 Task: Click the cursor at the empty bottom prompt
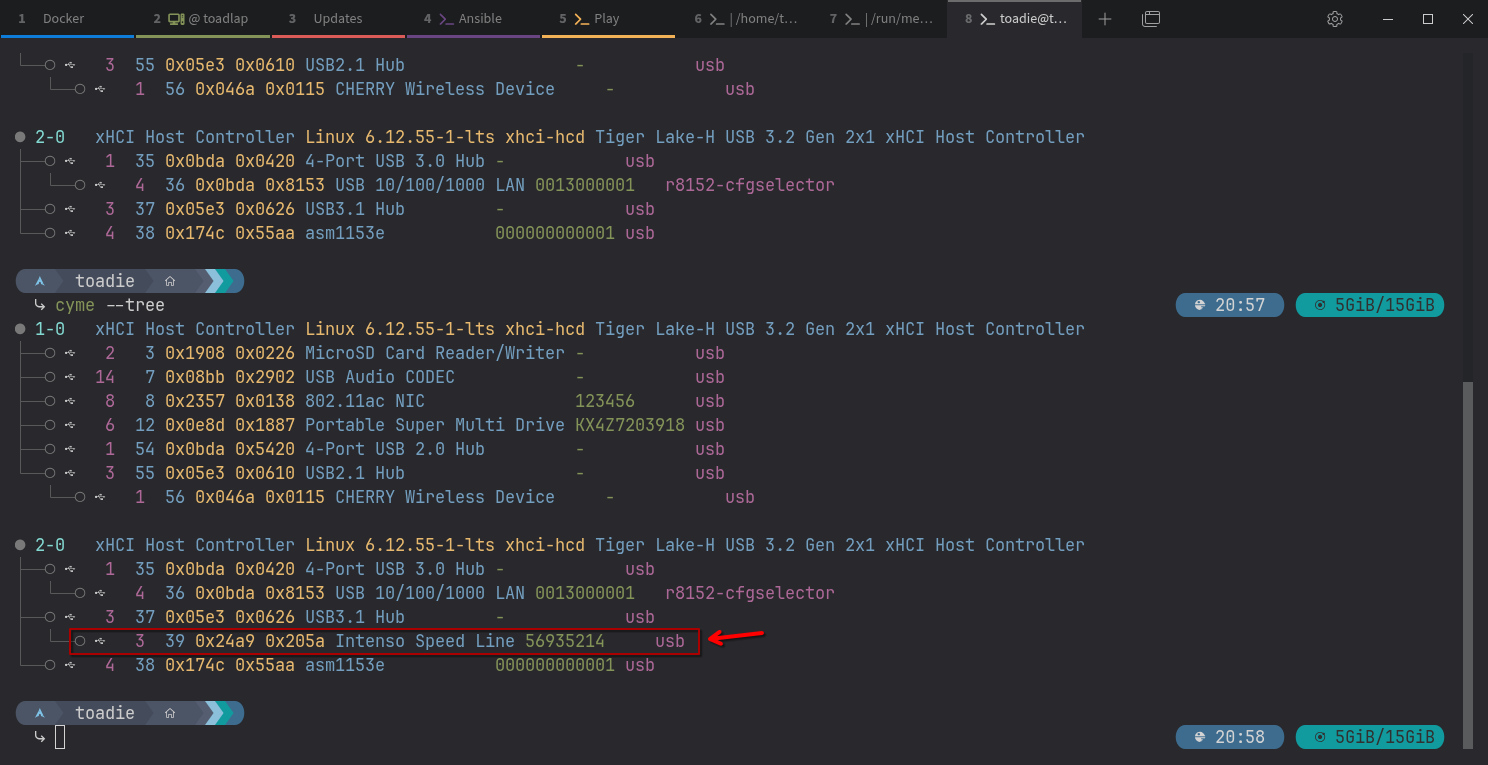click(x=60, y=737)
